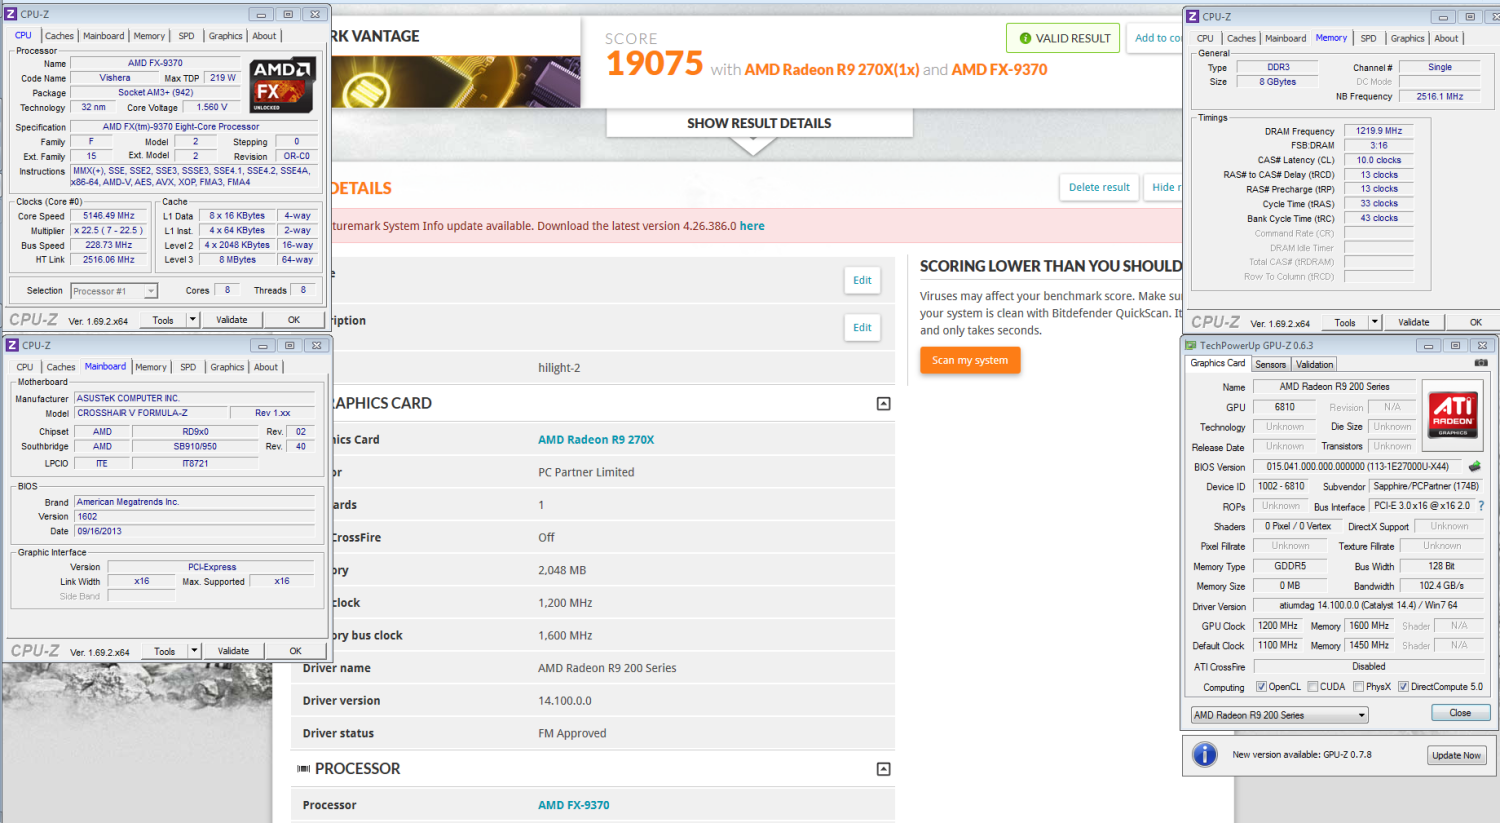Click the NB Frequency value 2516.1 MHz
The height and width of the screenshot is (823, 1500).
pyautogui.click(x=1439, y=97)
